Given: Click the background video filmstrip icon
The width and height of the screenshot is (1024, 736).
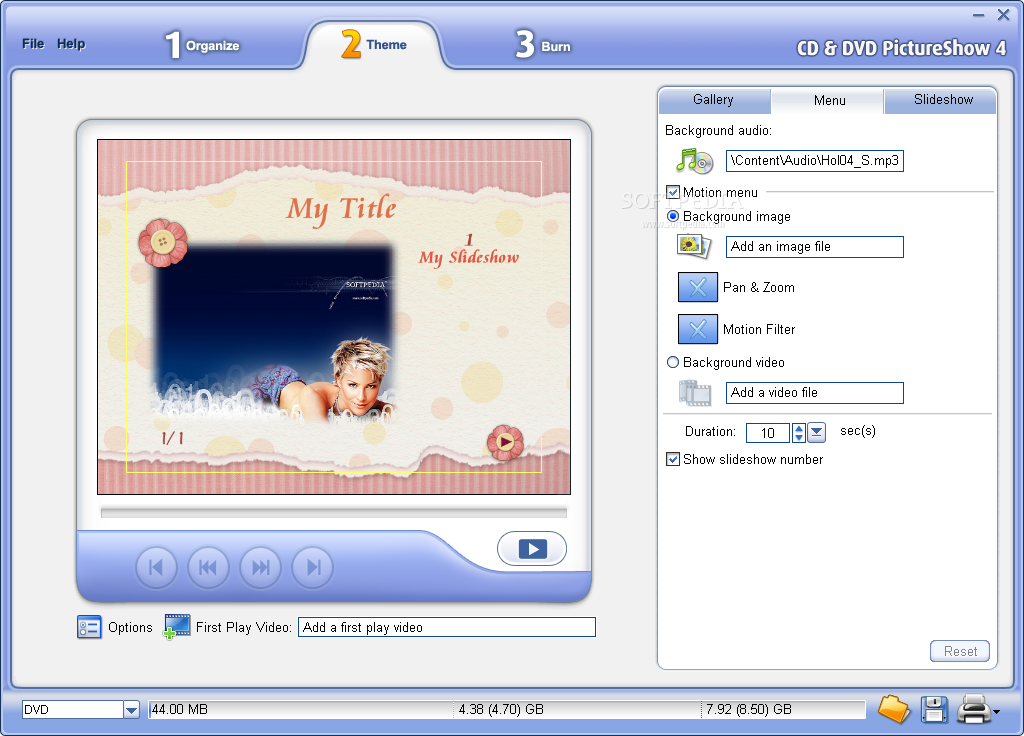Looking at the screenshot, I should [694, 392].
